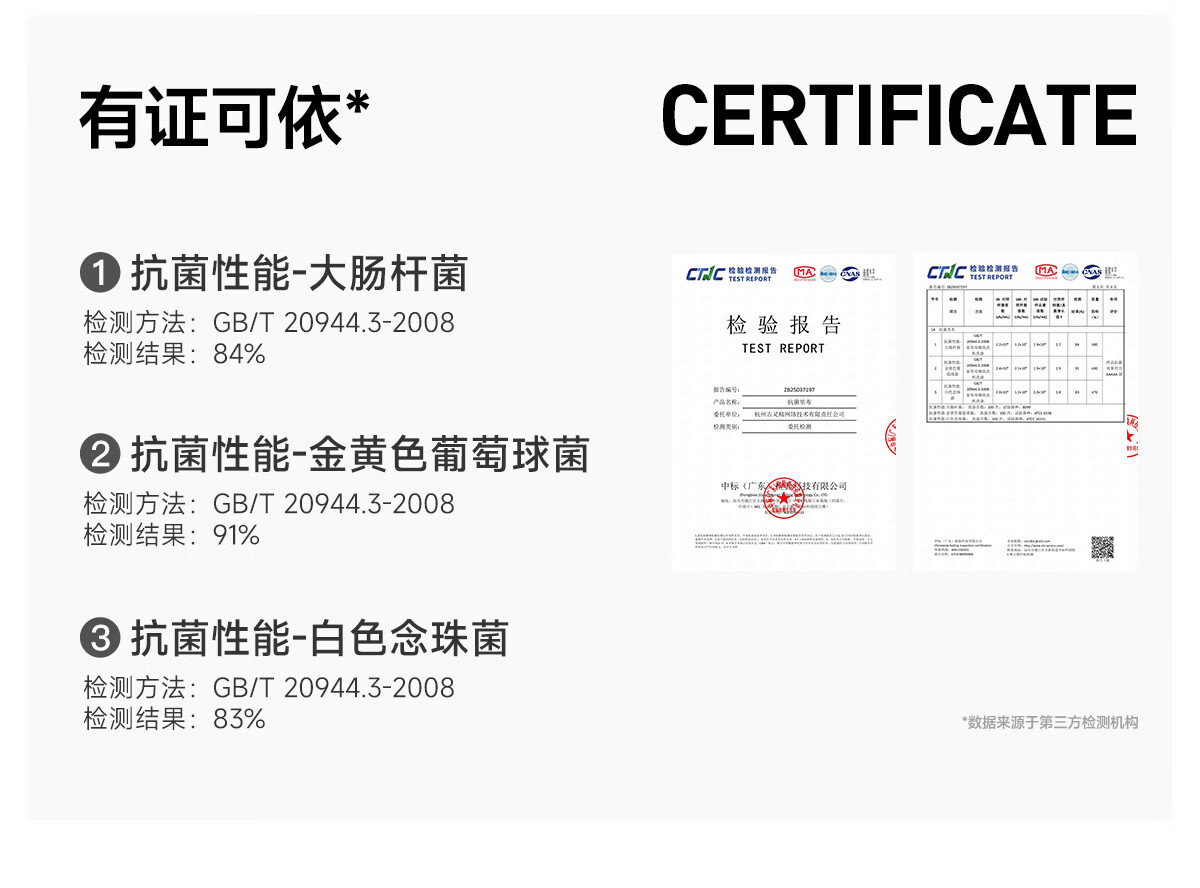Select the result text "检测结果: 83%"
This screenshot has width=1200, height=888.
coord(174,719)
